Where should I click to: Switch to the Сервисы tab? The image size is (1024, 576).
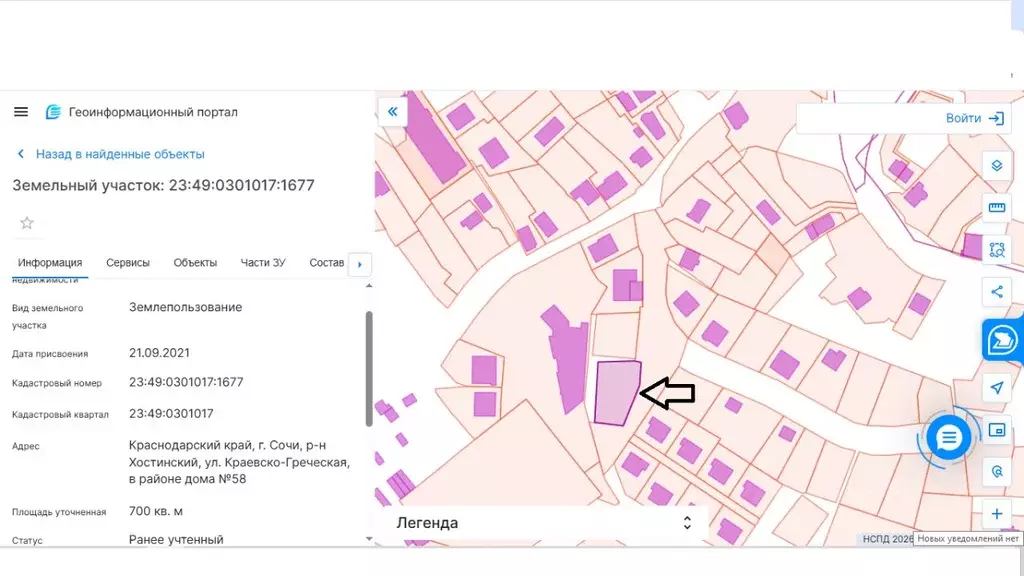click(128, 263)
